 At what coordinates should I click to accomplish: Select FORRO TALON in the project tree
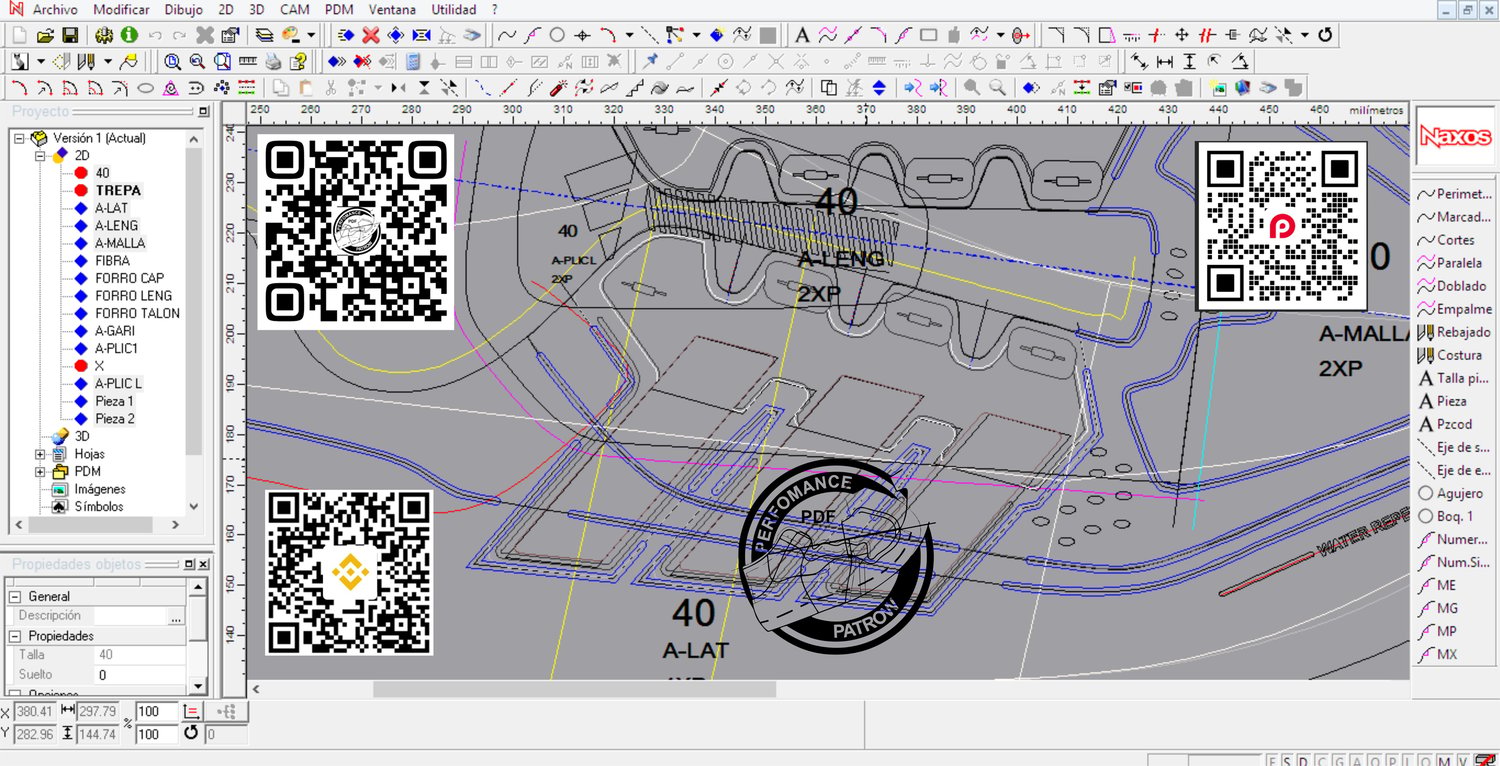click(x=138, y=313)
